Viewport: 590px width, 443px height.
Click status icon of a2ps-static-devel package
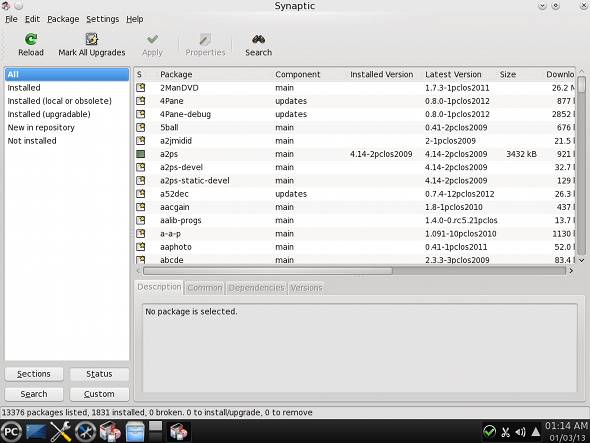click(141, 181)
